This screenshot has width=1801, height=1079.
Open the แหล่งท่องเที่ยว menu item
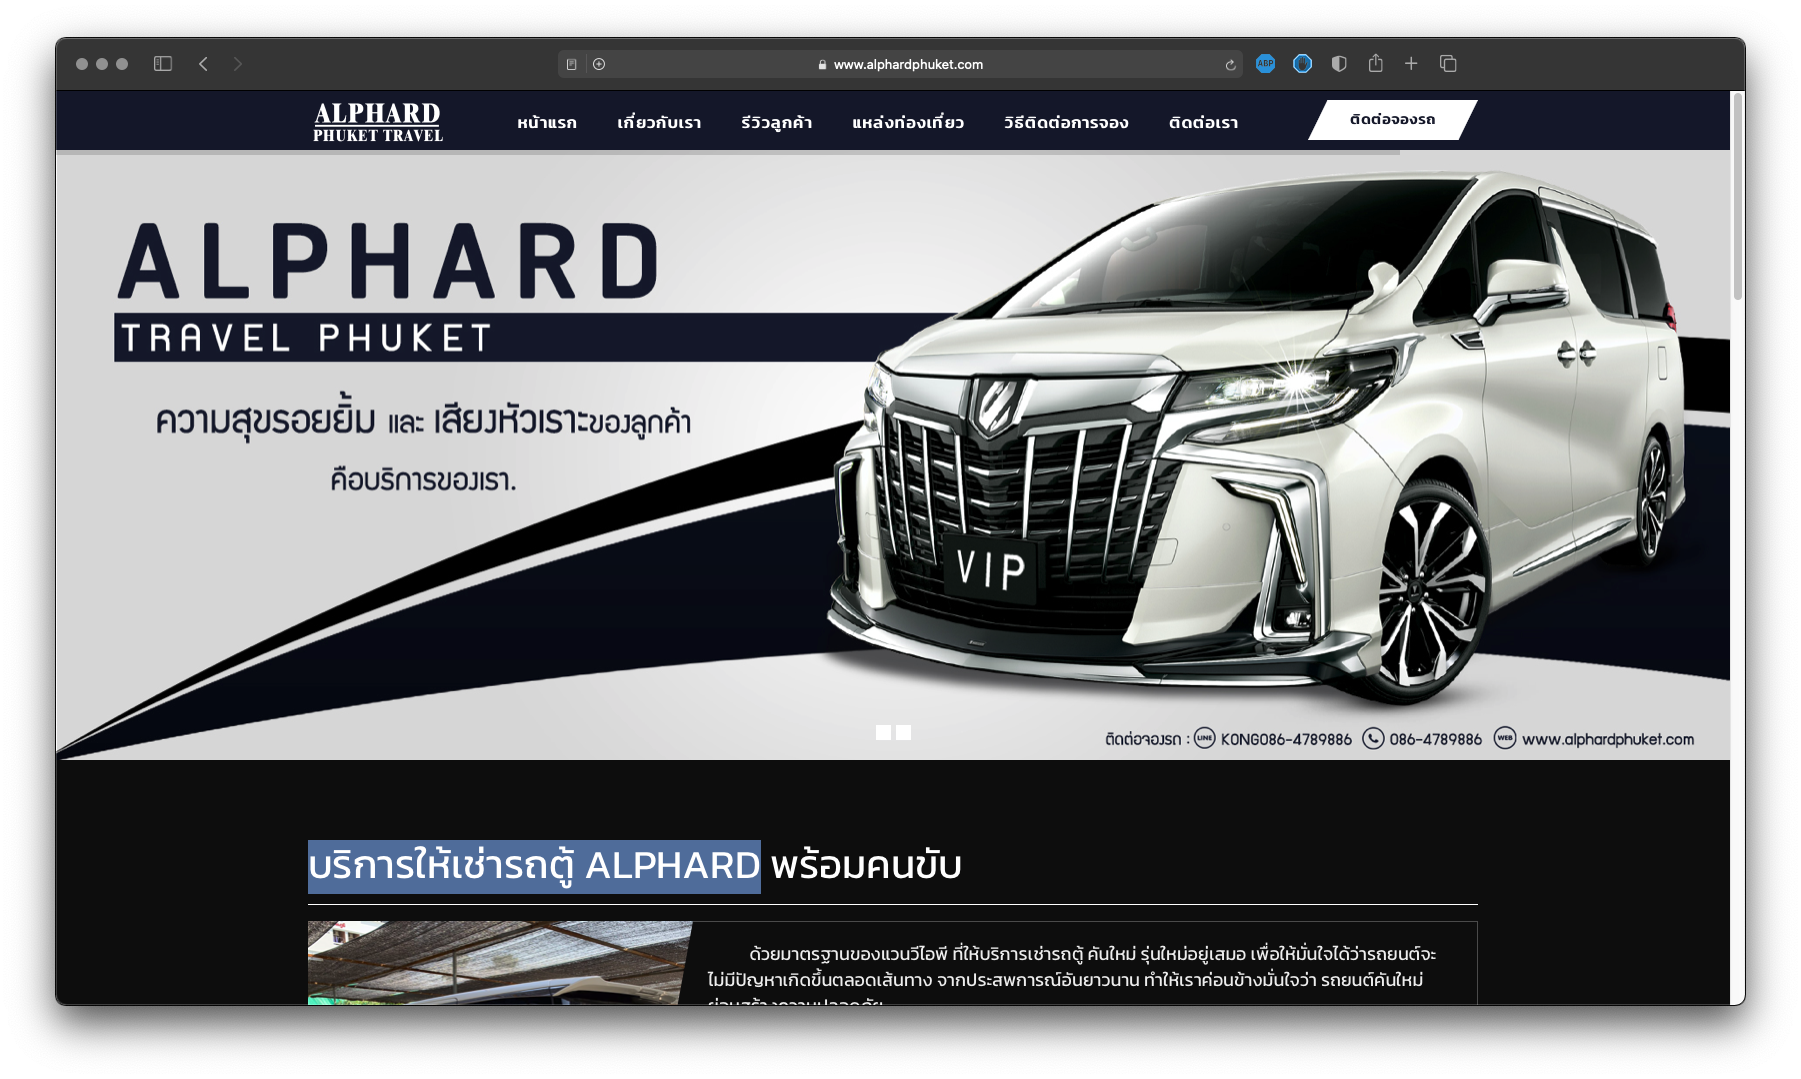pos(908,123)
